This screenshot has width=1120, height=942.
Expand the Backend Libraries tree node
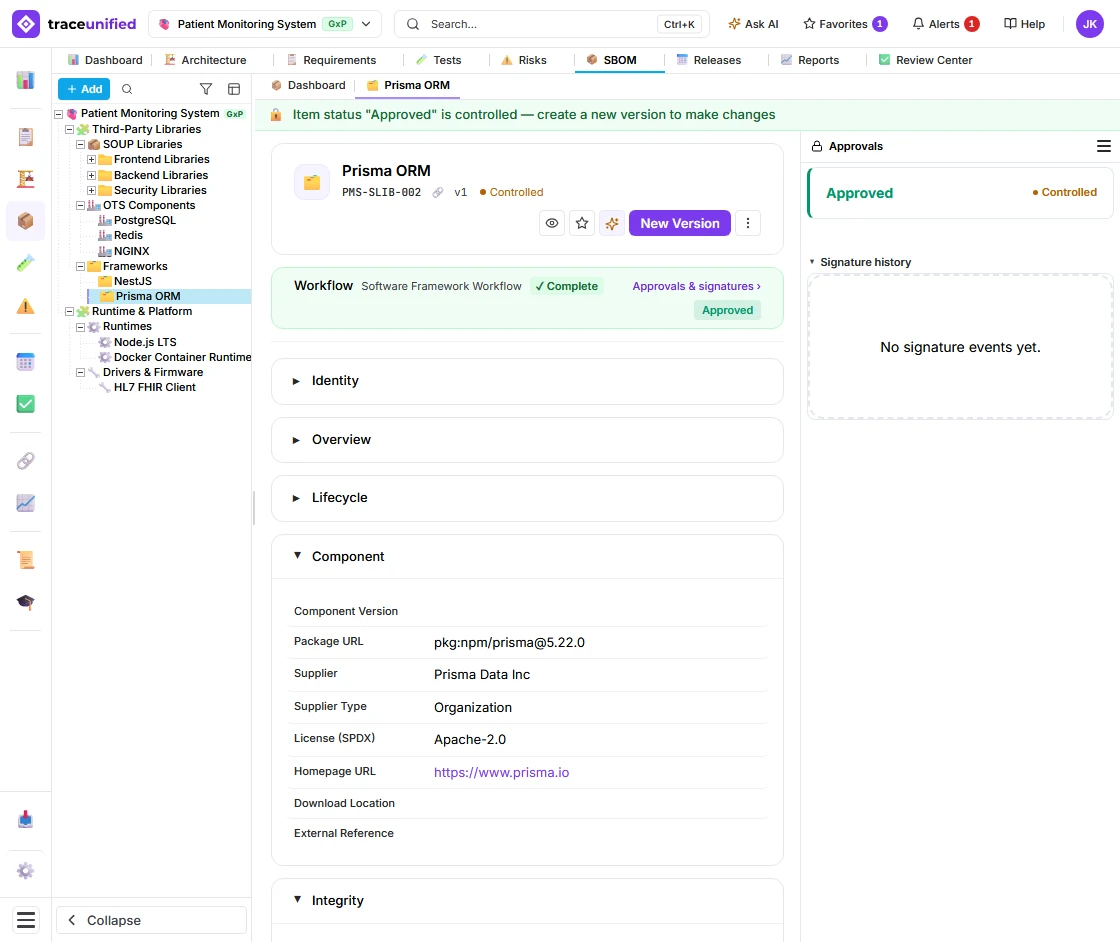[91, 175]
